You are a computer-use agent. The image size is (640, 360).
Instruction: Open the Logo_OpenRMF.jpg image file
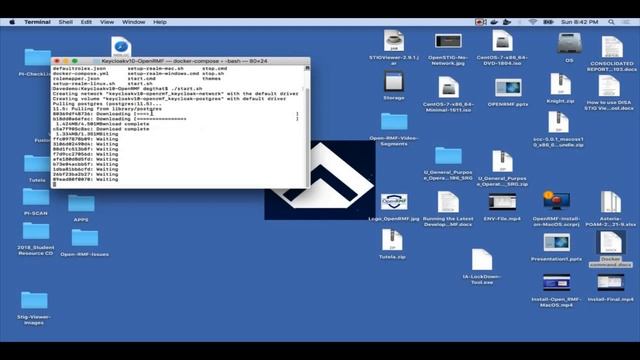(x=394, y=202)
